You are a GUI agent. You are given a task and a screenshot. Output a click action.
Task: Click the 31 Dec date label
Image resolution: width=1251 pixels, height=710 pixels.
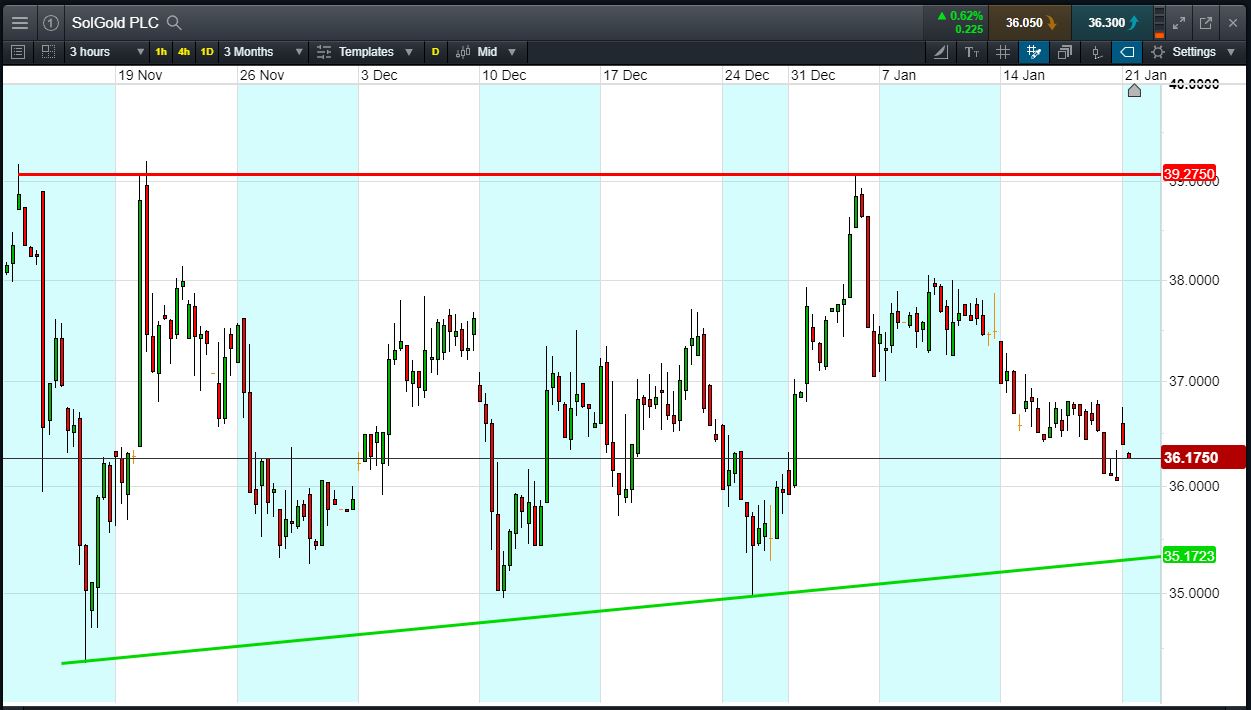(812, 75)
